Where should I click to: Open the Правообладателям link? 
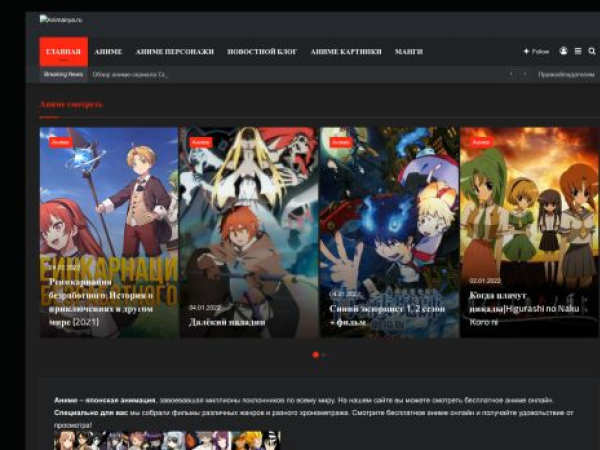(x=566, y=75)
